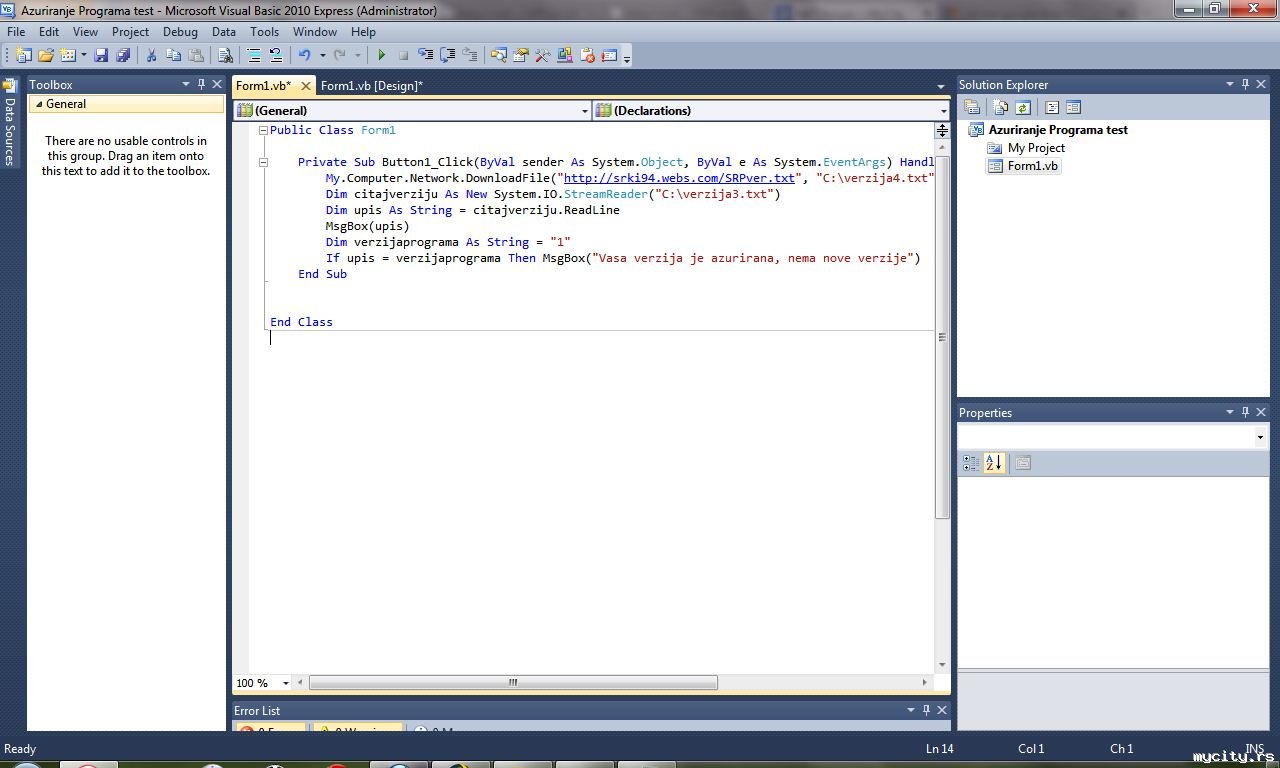This screenshot has width=1280, height=768.
Task: Comment out the selected lines icon
Action: (x=254, y=56)
